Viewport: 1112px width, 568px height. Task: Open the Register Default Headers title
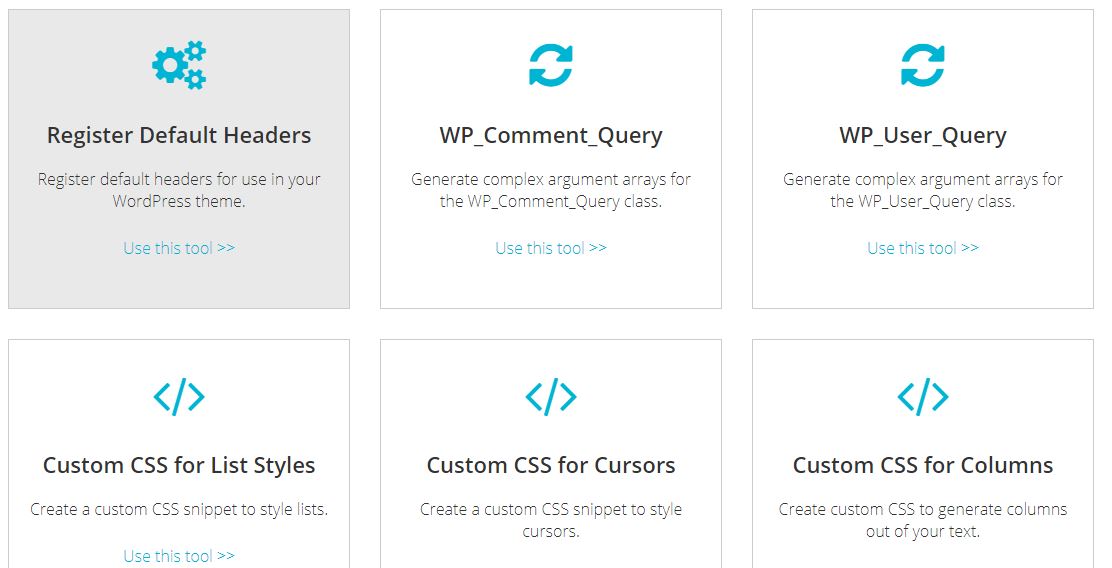pyautogui.click(x=179, y=135)
